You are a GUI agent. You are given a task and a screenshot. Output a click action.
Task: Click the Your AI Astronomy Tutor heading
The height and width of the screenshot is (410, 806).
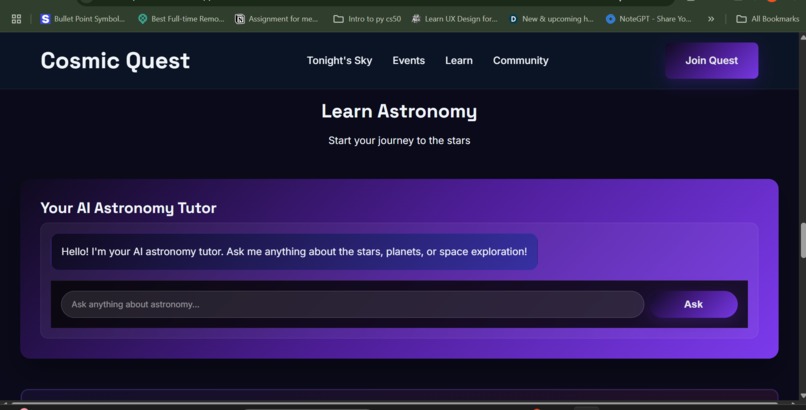click(x=129, y=208)
